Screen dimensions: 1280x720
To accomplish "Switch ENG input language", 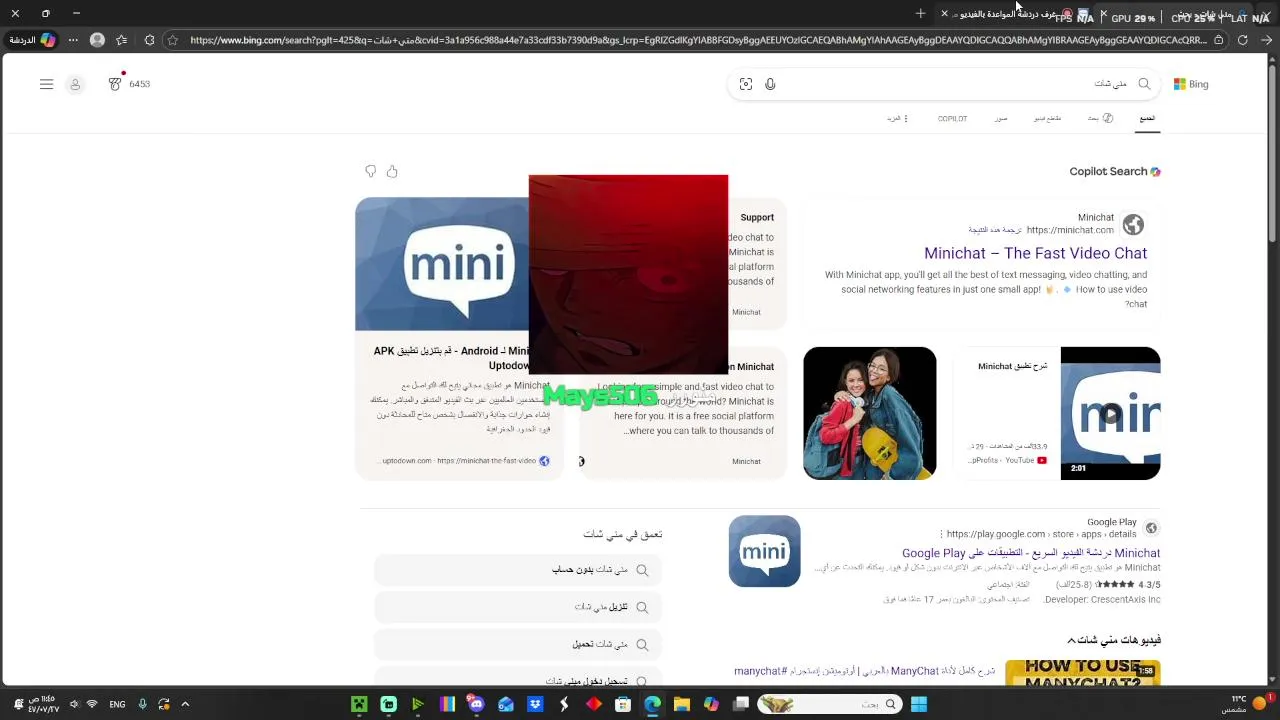I will coord(117,704).
